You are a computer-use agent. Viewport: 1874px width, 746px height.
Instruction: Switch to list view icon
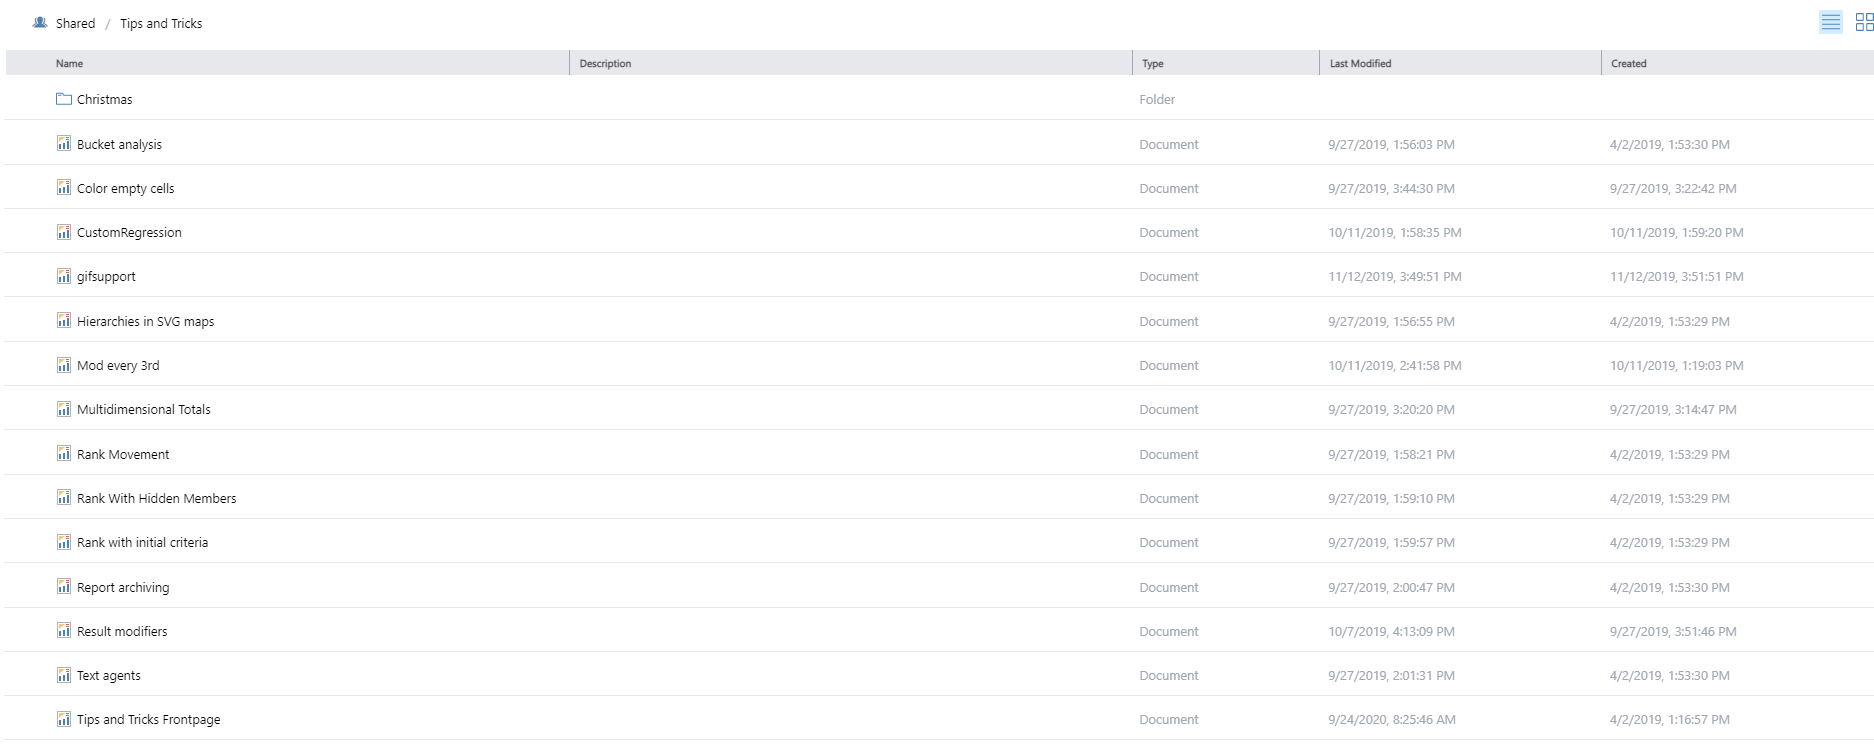(1831, 22)
